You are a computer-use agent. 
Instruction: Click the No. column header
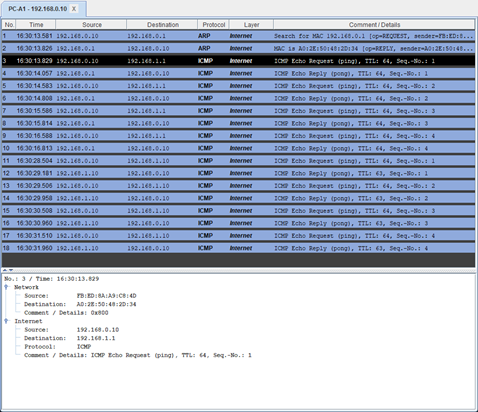[x=9, y=25]
